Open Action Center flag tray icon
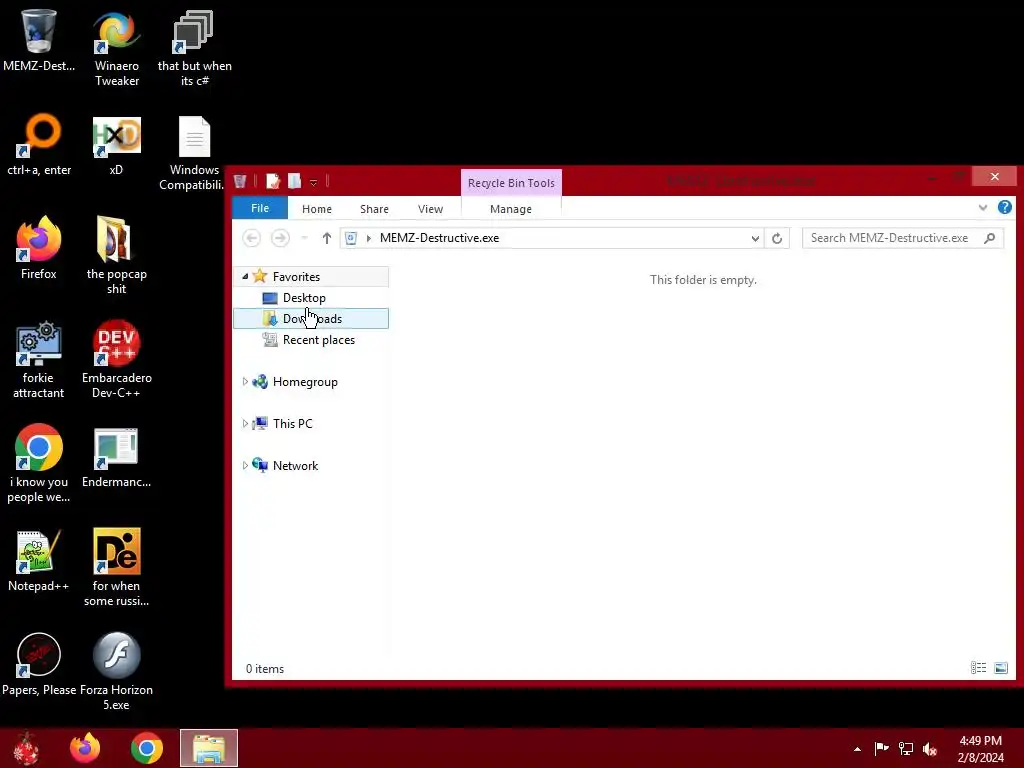 tap(881, 748)
